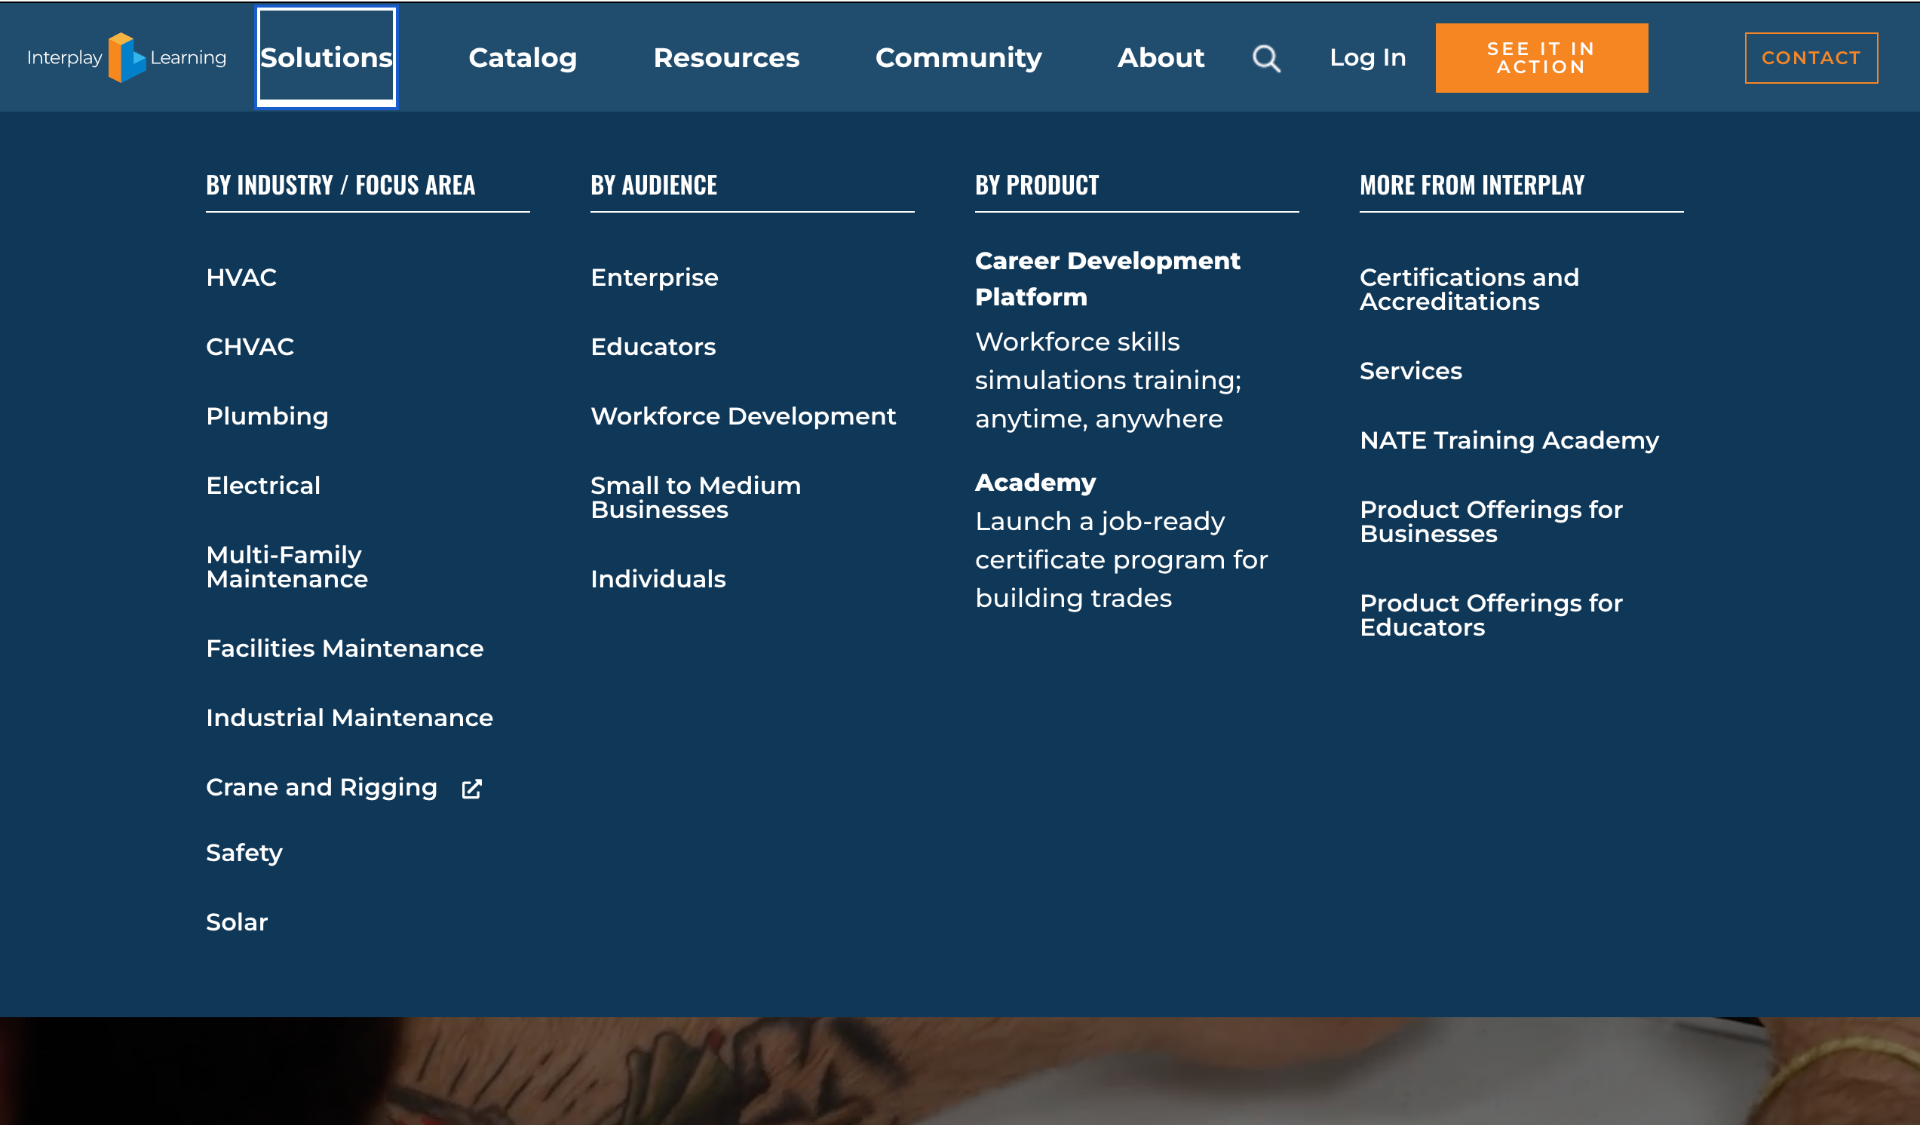This screenshot has height=1125, width=1920.
Task: Open the search magnifier icon
Action: pyautogui.click(x=1266, y=58)
